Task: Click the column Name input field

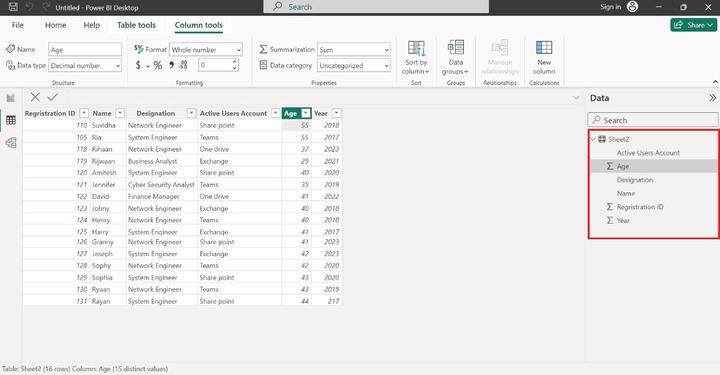Action: click(x=85, y=50)
